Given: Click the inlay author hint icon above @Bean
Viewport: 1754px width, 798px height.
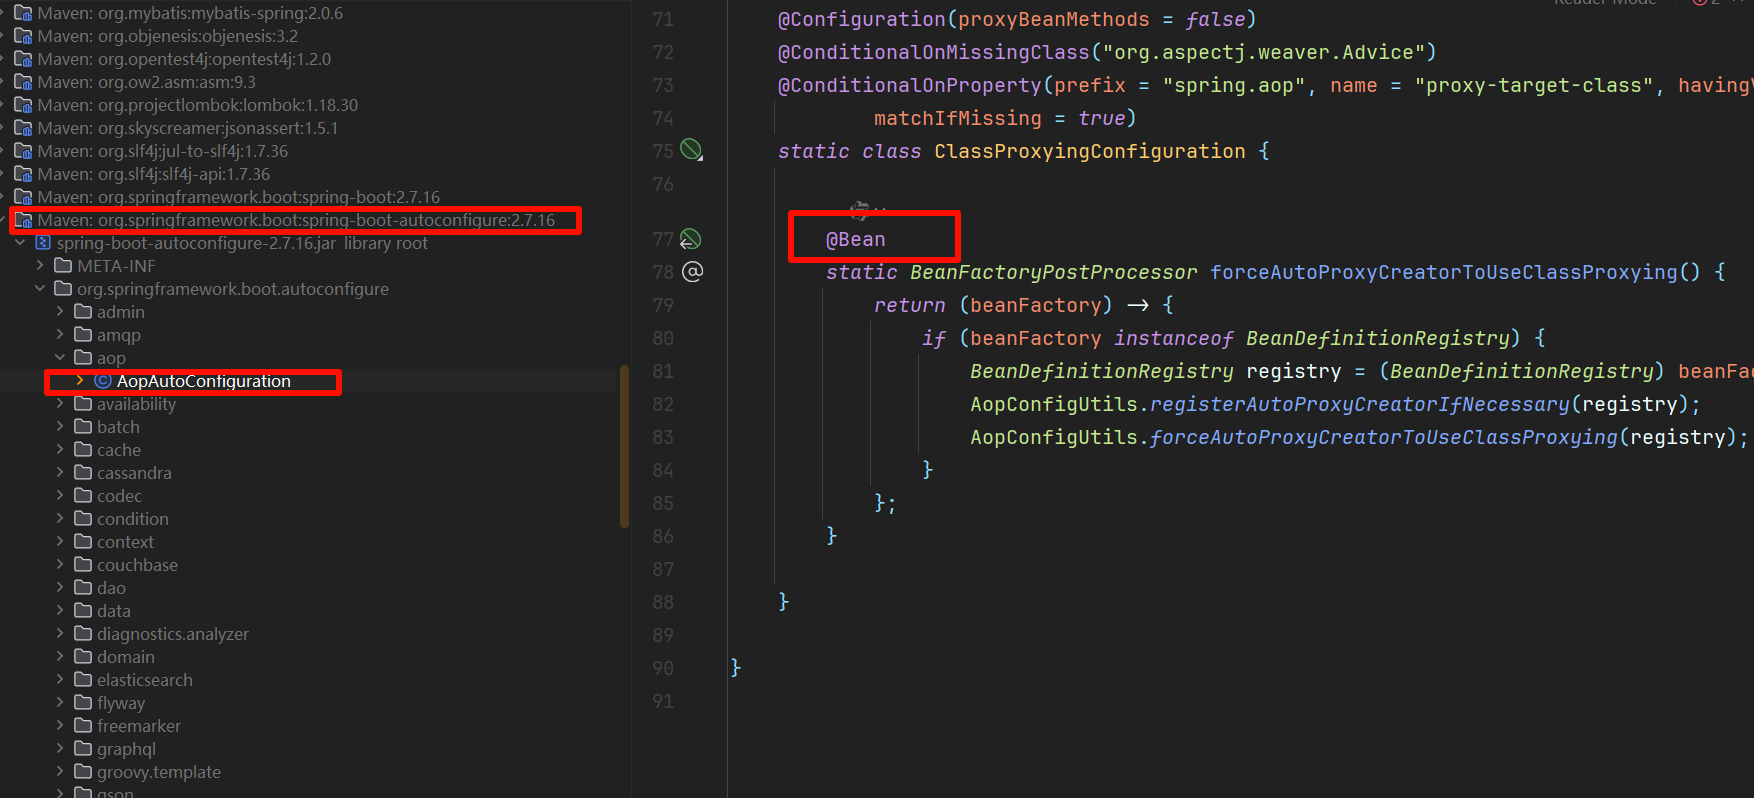Looking at the screenshot, I should [x=859, y=210].
